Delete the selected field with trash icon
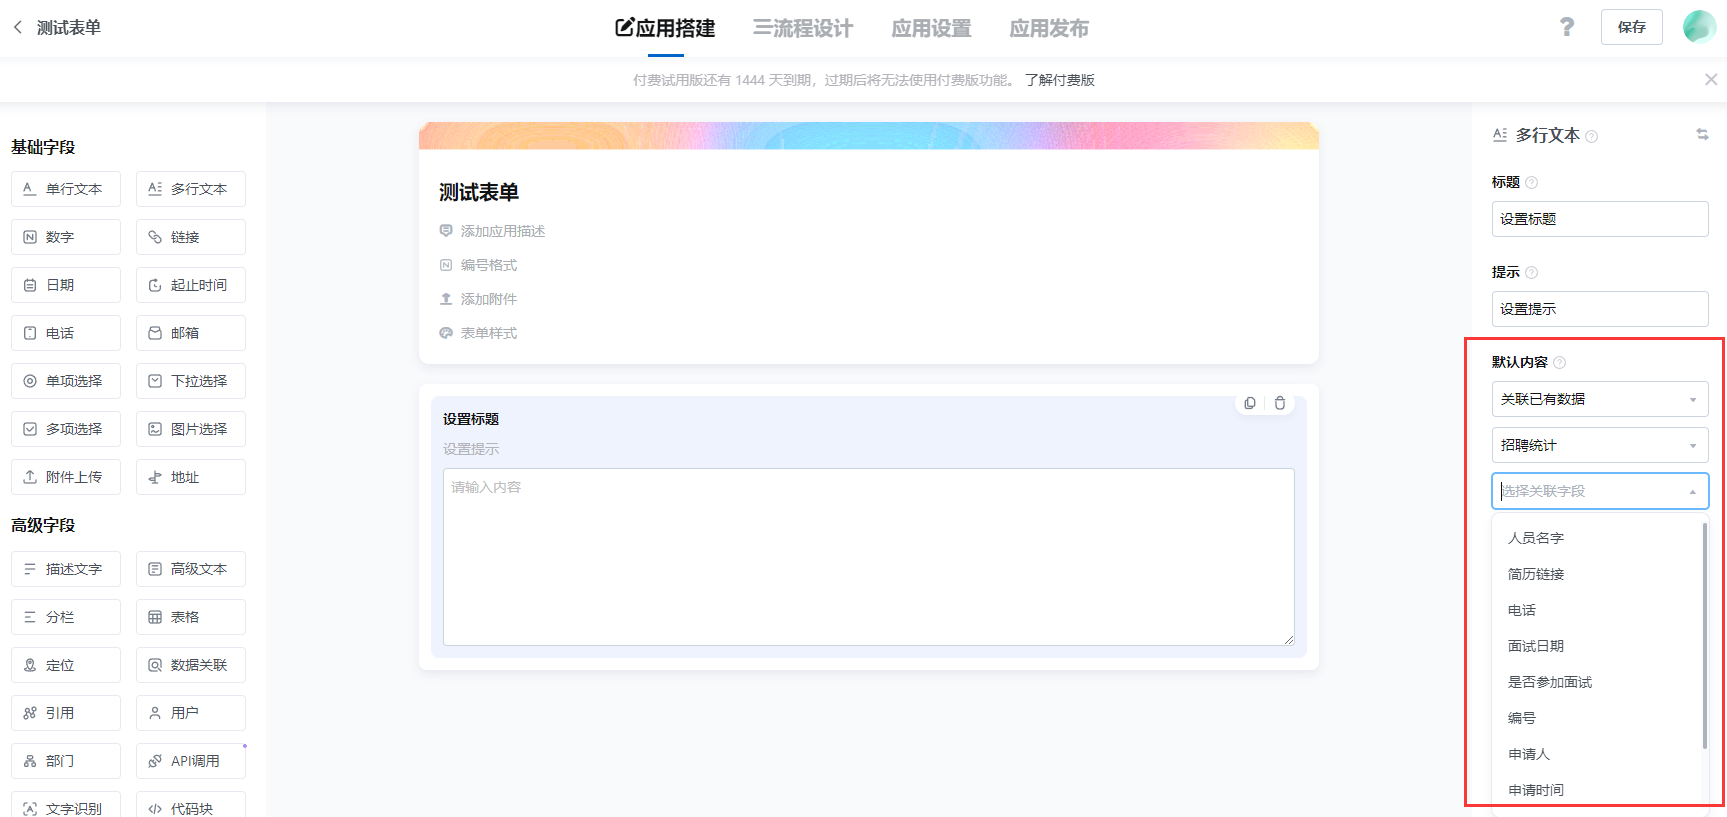Screen dimensions: 1727x817 tap(1280, 403)
